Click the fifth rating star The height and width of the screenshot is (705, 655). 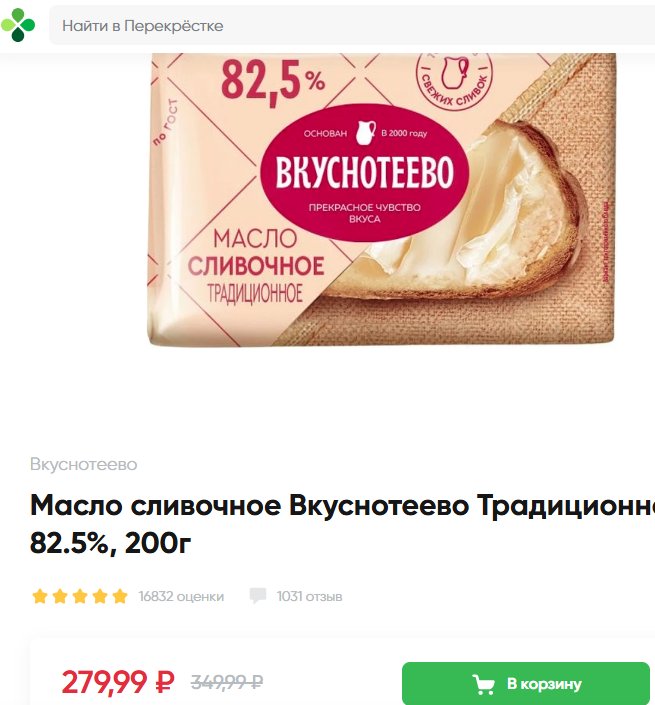120,597
